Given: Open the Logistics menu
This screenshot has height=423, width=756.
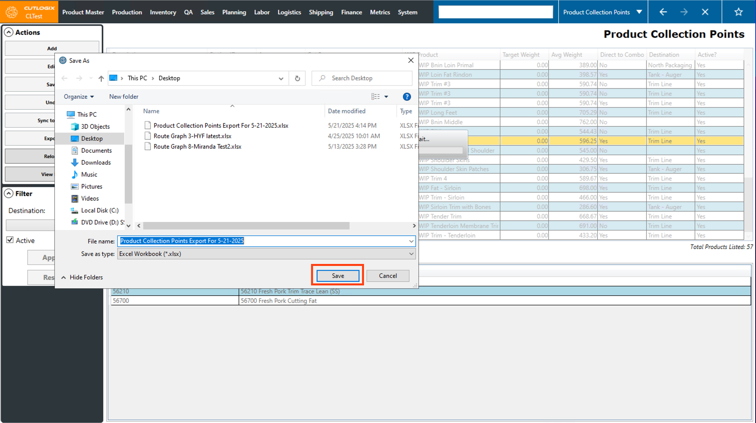Looking at the screenshot, I should point(289,12).
